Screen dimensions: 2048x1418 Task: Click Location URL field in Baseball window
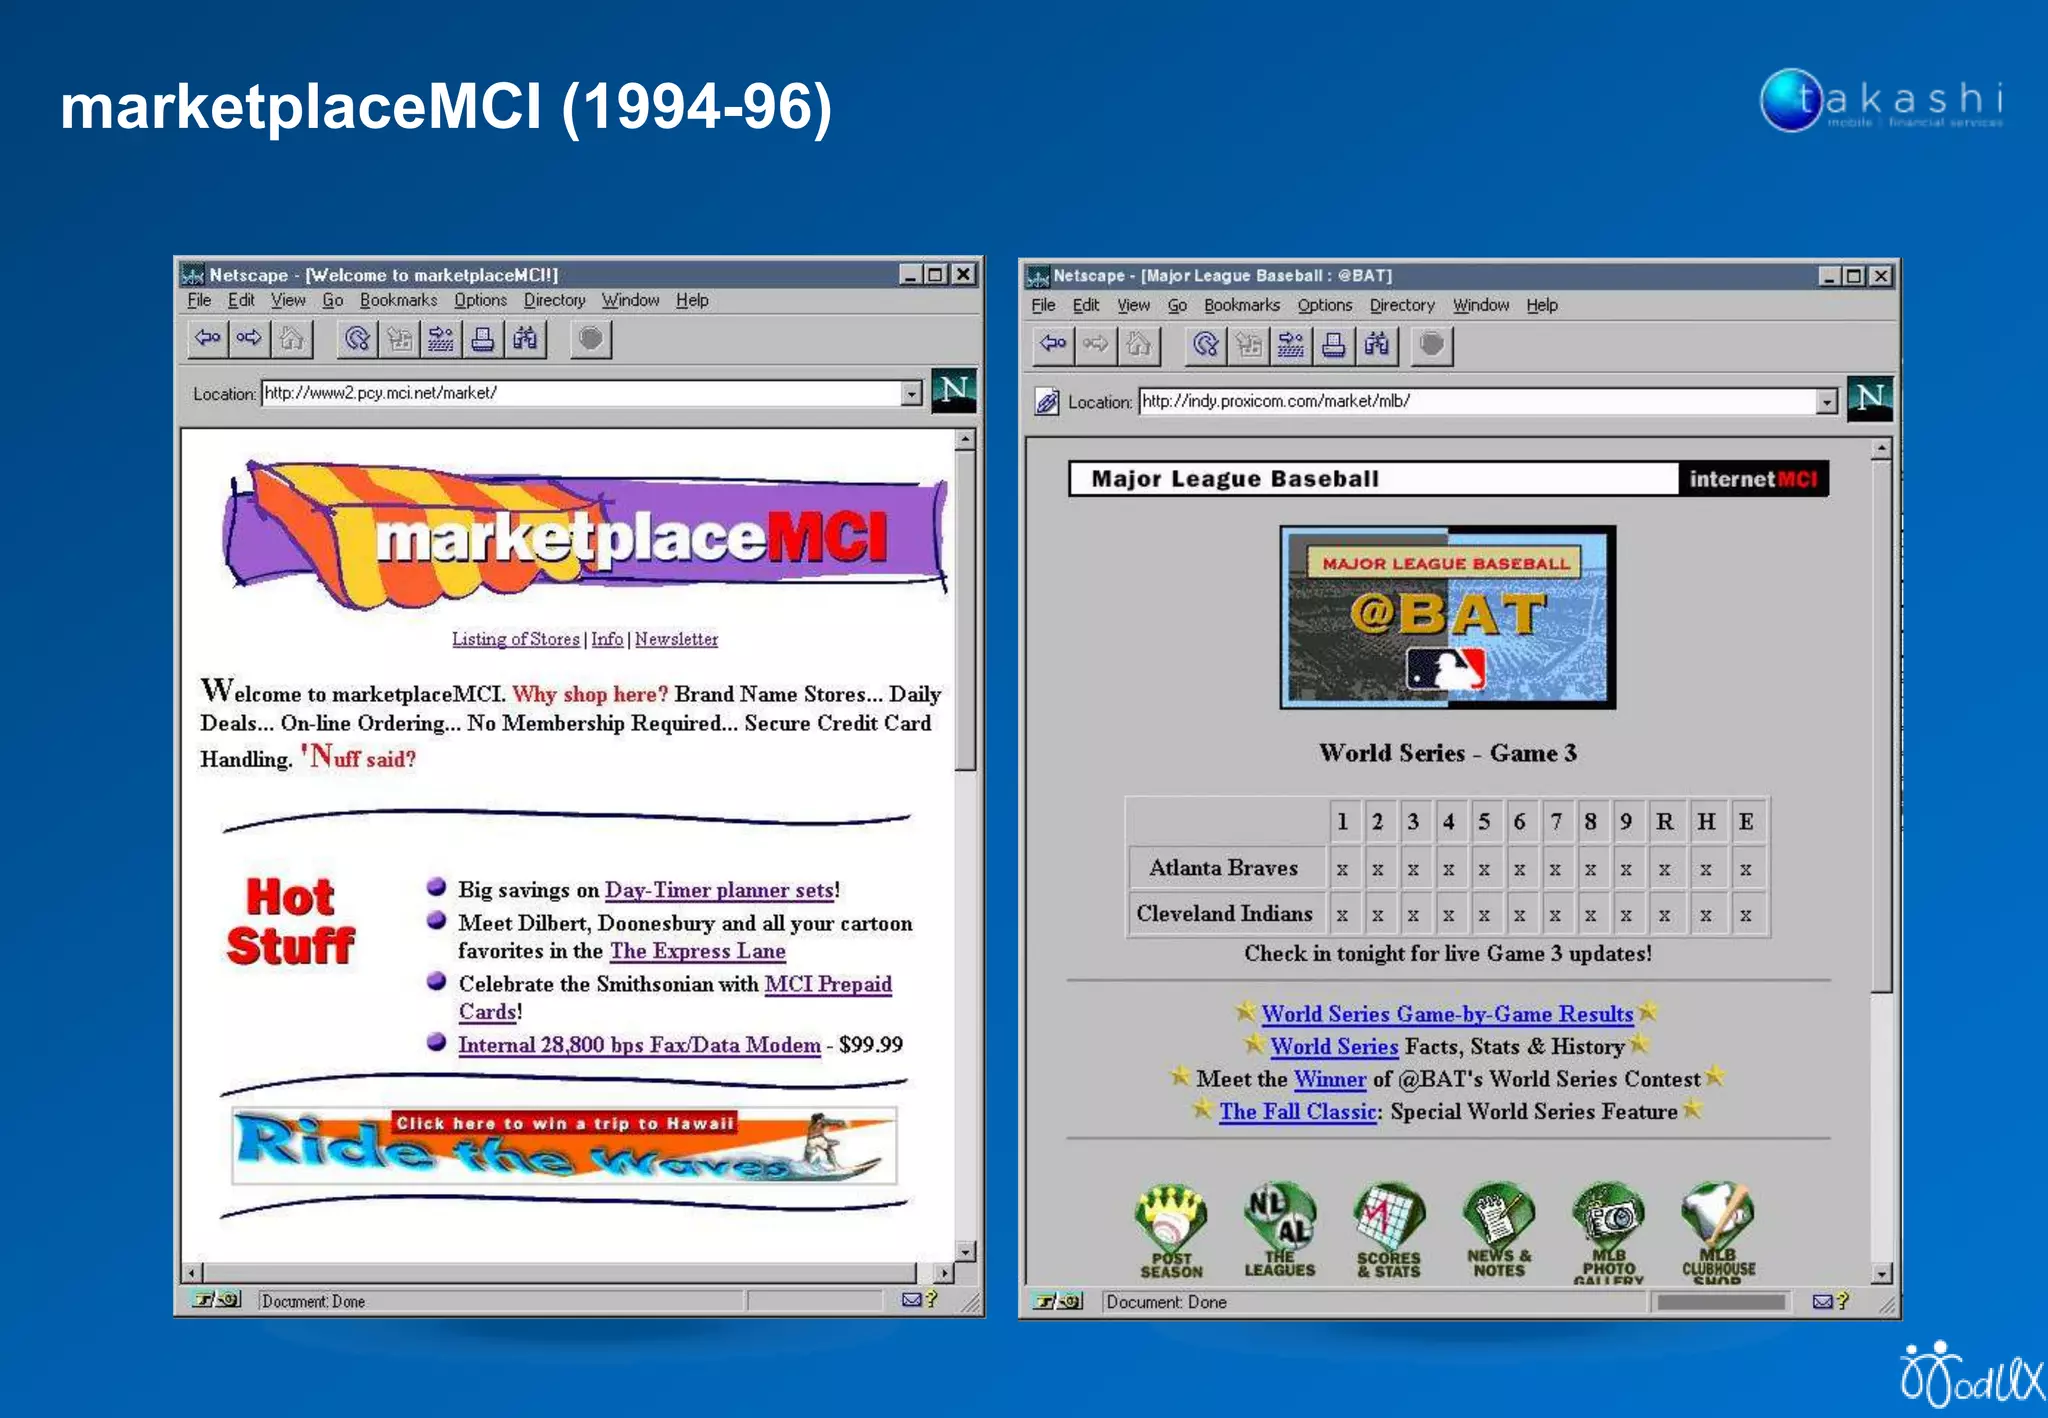(x=1476, y=401)
